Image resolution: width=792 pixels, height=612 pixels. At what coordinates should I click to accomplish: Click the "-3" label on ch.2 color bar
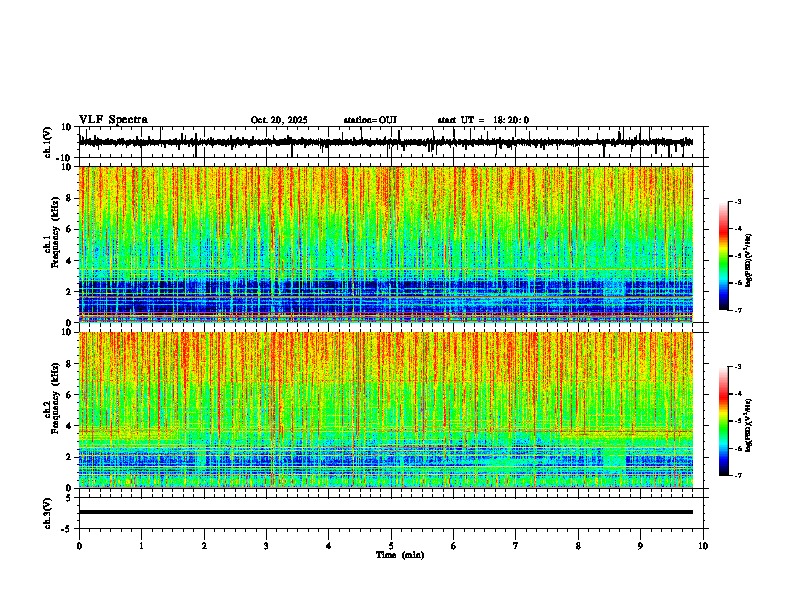point(737,367)
